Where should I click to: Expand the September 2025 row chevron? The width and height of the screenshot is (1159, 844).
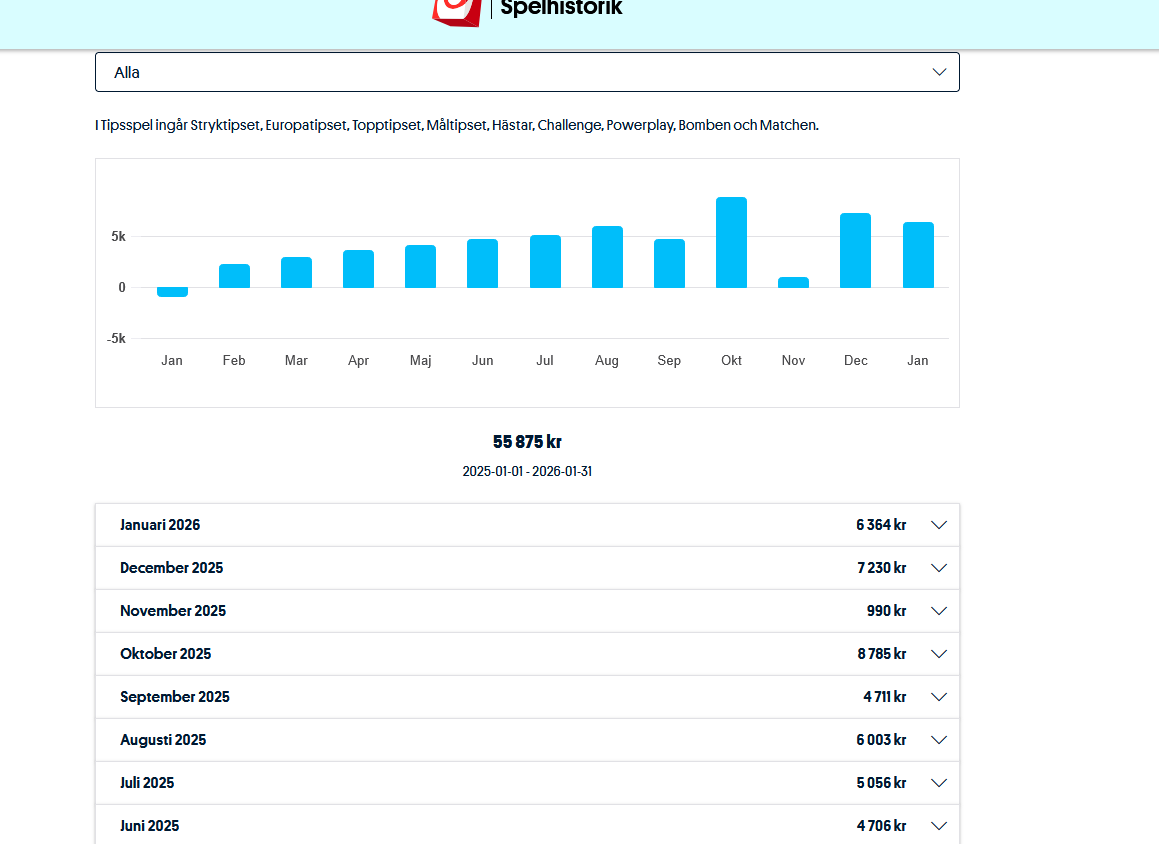938,697
